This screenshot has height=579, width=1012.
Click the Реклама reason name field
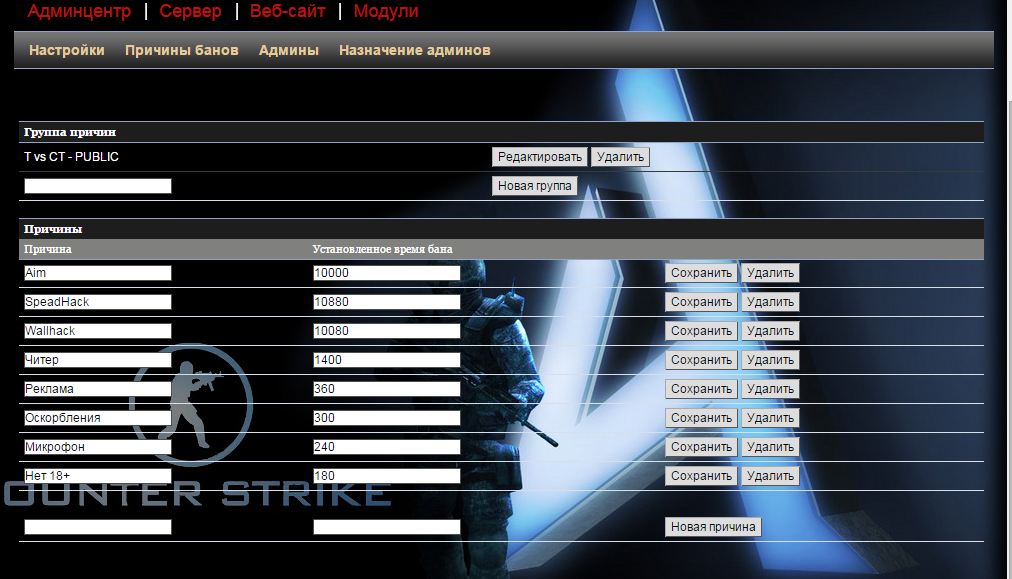click(x=98, y=389)
